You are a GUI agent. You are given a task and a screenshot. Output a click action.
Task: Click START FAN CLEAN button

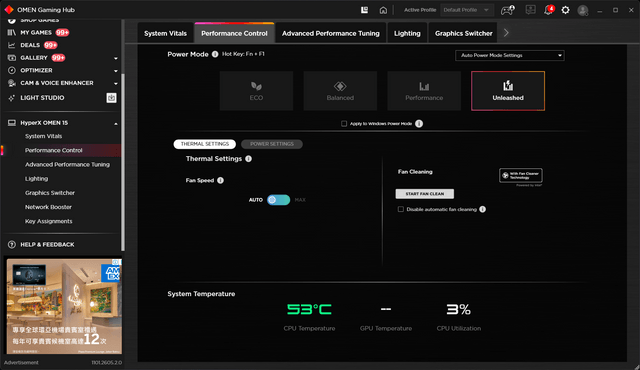coord(424,194)
